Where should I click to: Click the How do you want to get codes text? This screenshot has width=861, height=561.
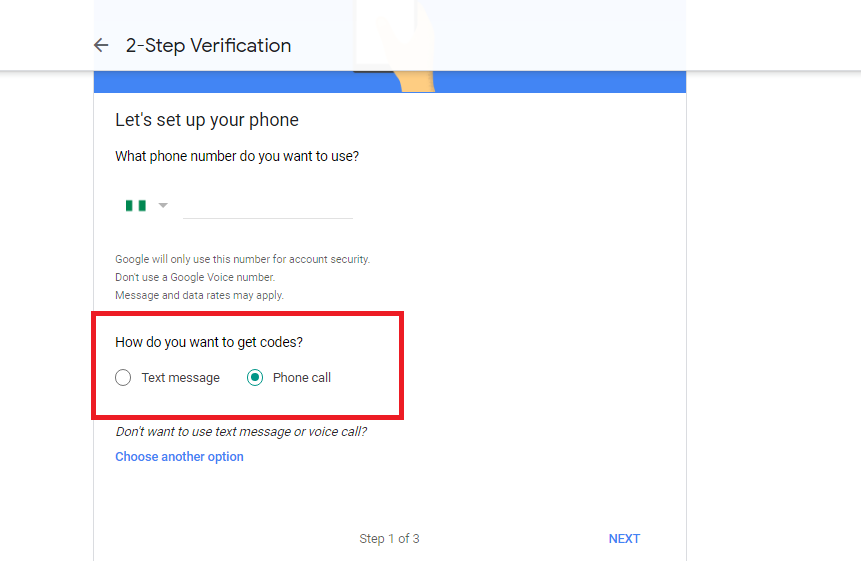pos(209,343)
